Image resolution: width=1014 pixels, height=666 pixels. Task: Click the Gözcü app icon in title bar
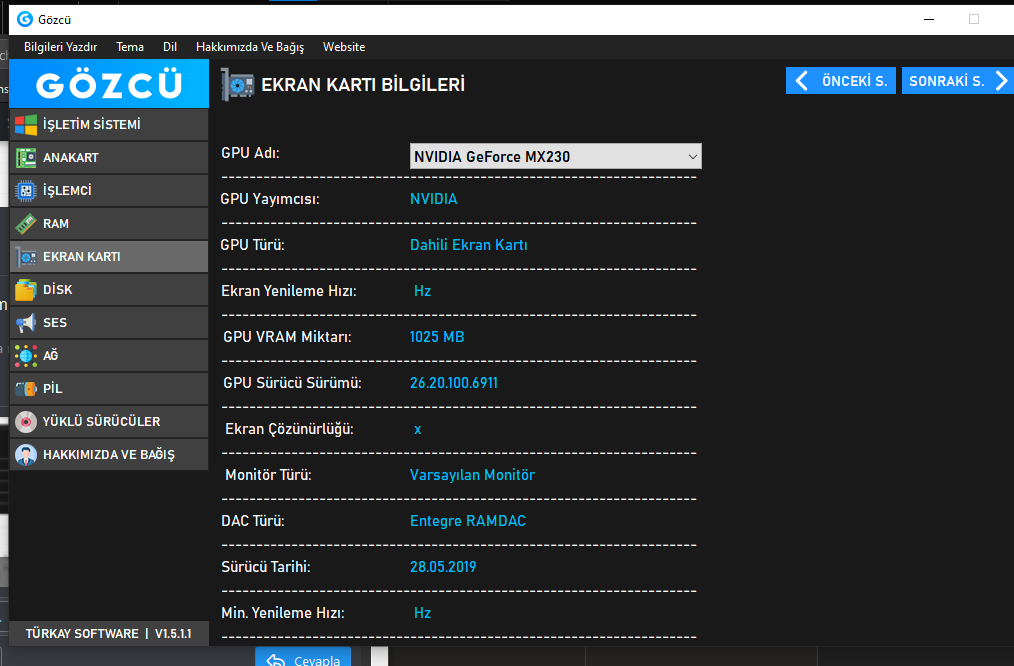[x=25, y=19]
